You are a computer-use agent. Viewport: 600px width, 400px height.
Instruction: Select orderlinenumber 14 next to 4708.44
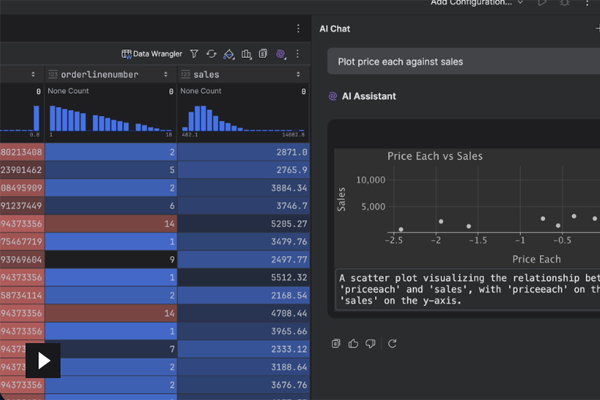(x=111, y=313)
